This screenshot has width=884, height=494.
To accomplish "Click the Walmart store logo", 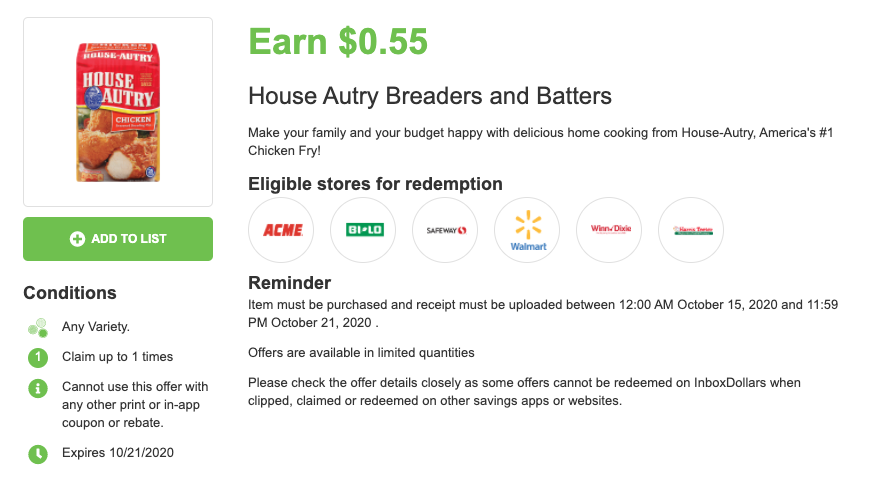I will [x=527, y=230].
